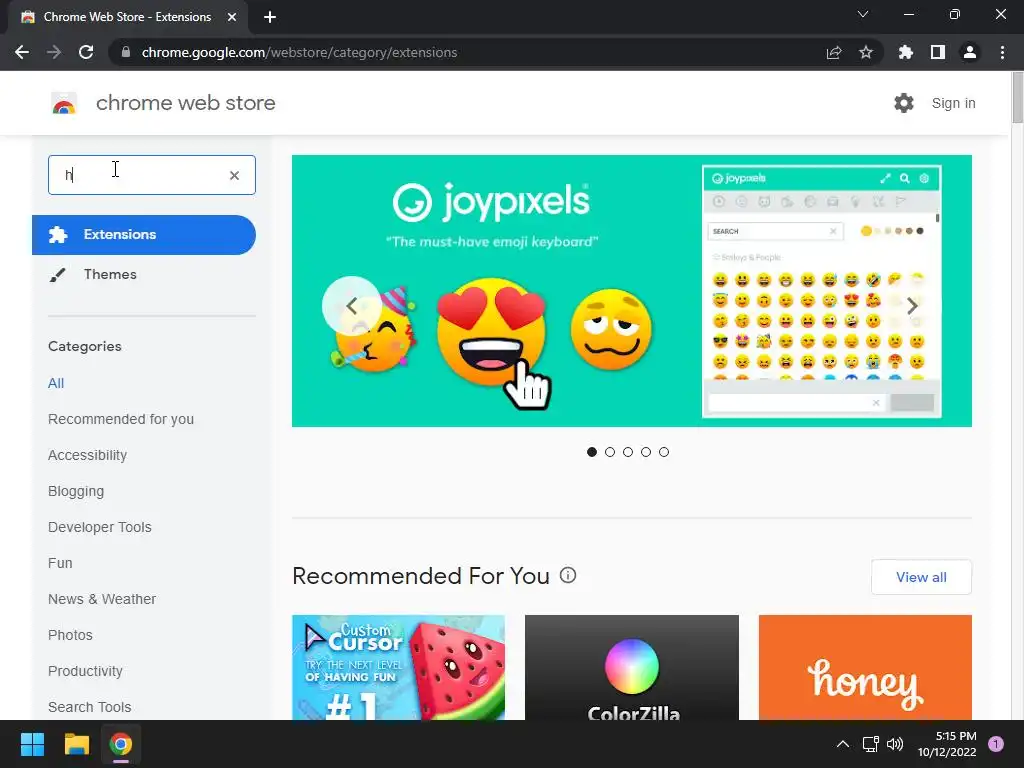
Task: Select the fourth carousel dot
Action: [646, 452]
